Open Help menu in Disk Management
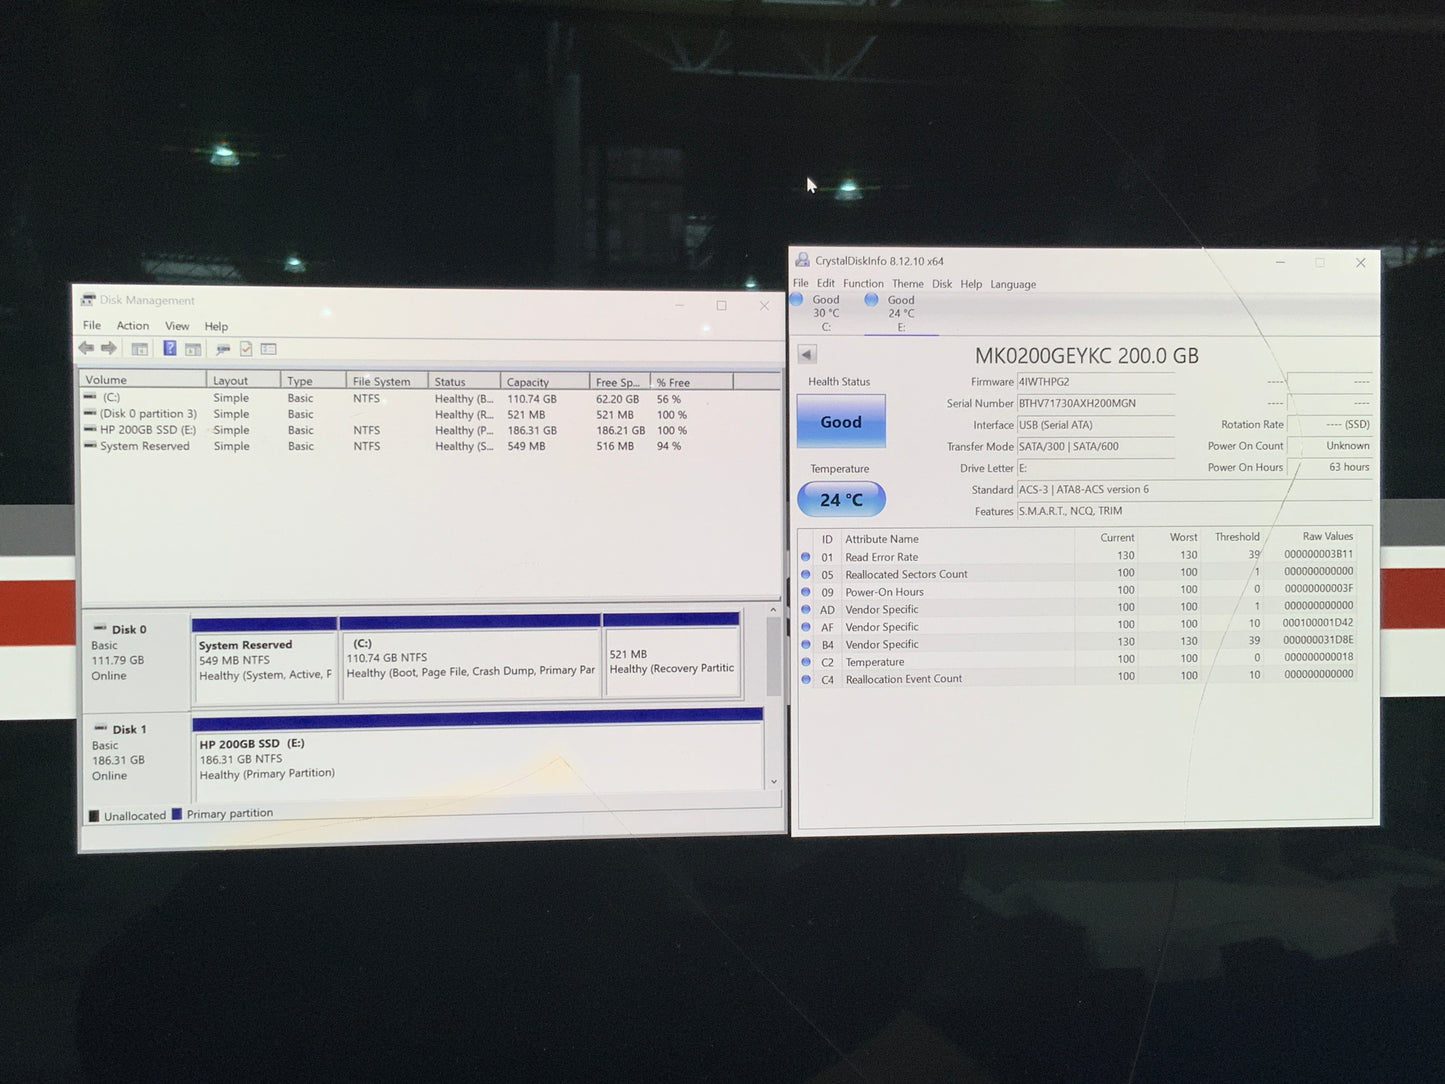 [x=216, y=326]
